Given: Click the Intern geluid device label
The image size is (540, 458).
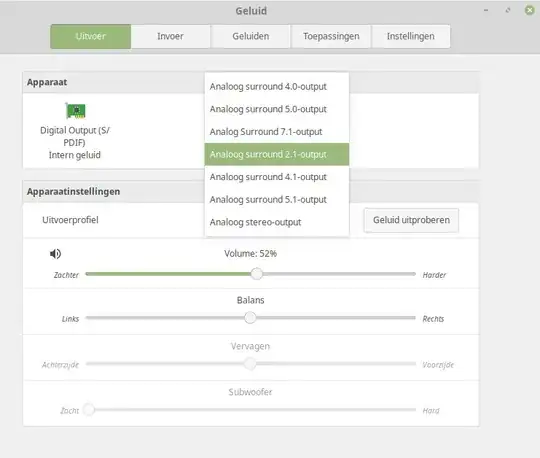Looking at the screenshot, I should (x=75, y=155).
